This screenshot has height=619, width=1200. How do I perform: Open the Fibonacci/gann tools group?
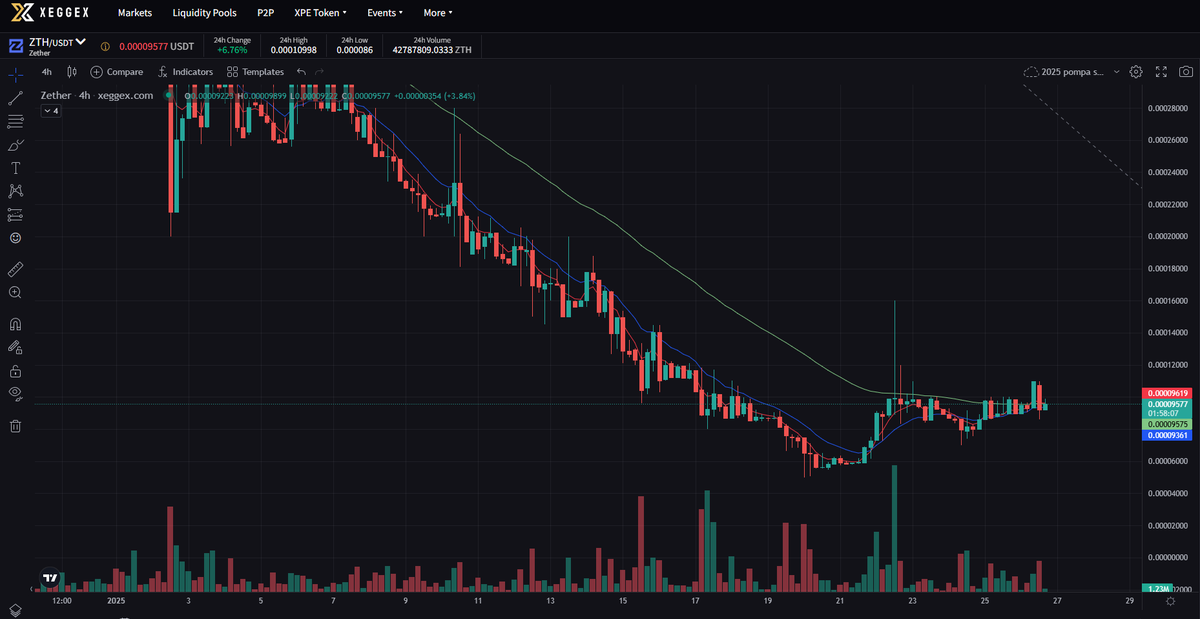pos(15,121)
